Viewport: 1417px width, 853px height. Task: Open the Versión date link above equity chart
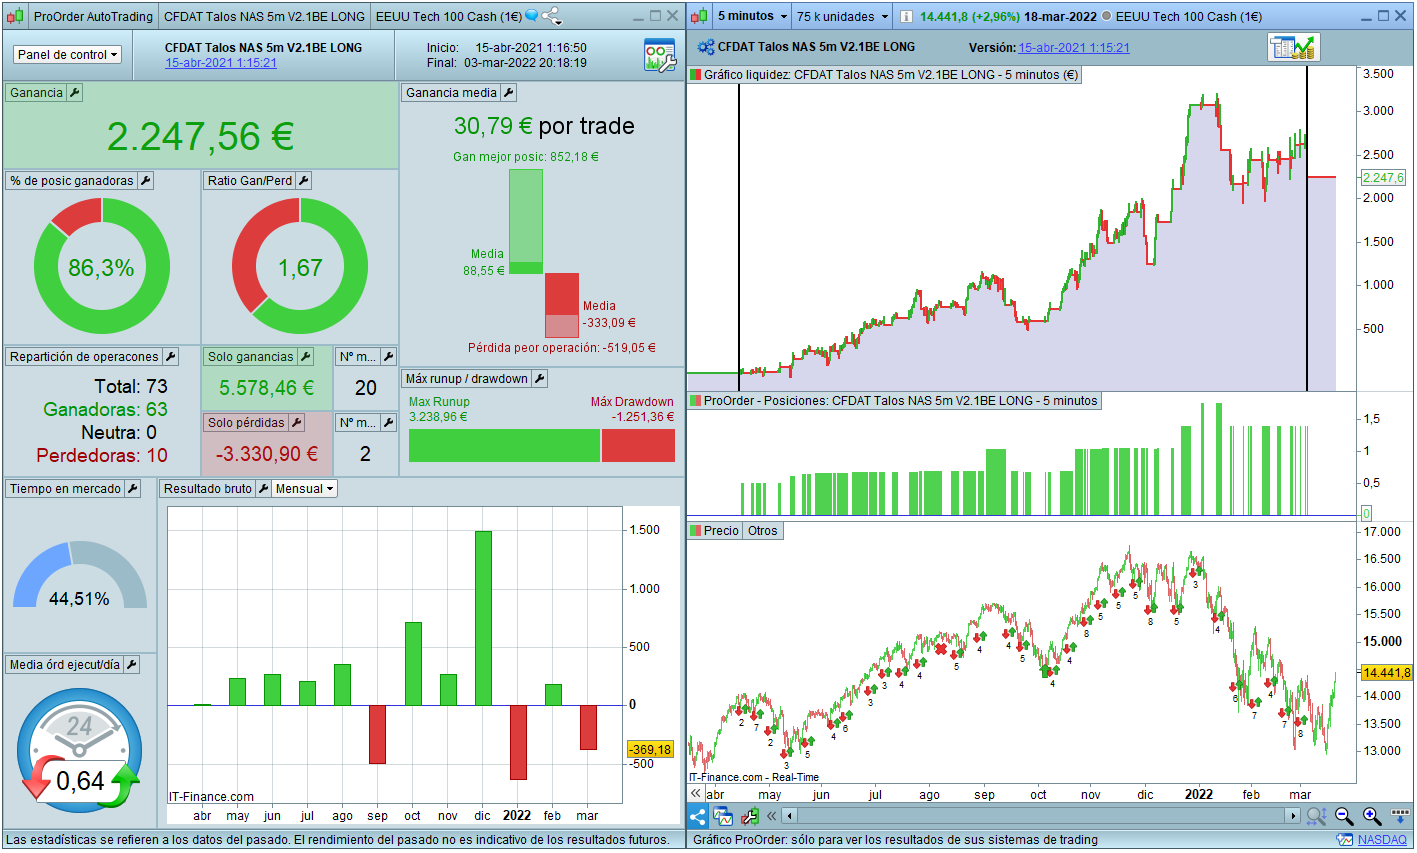click(1074, 48)
